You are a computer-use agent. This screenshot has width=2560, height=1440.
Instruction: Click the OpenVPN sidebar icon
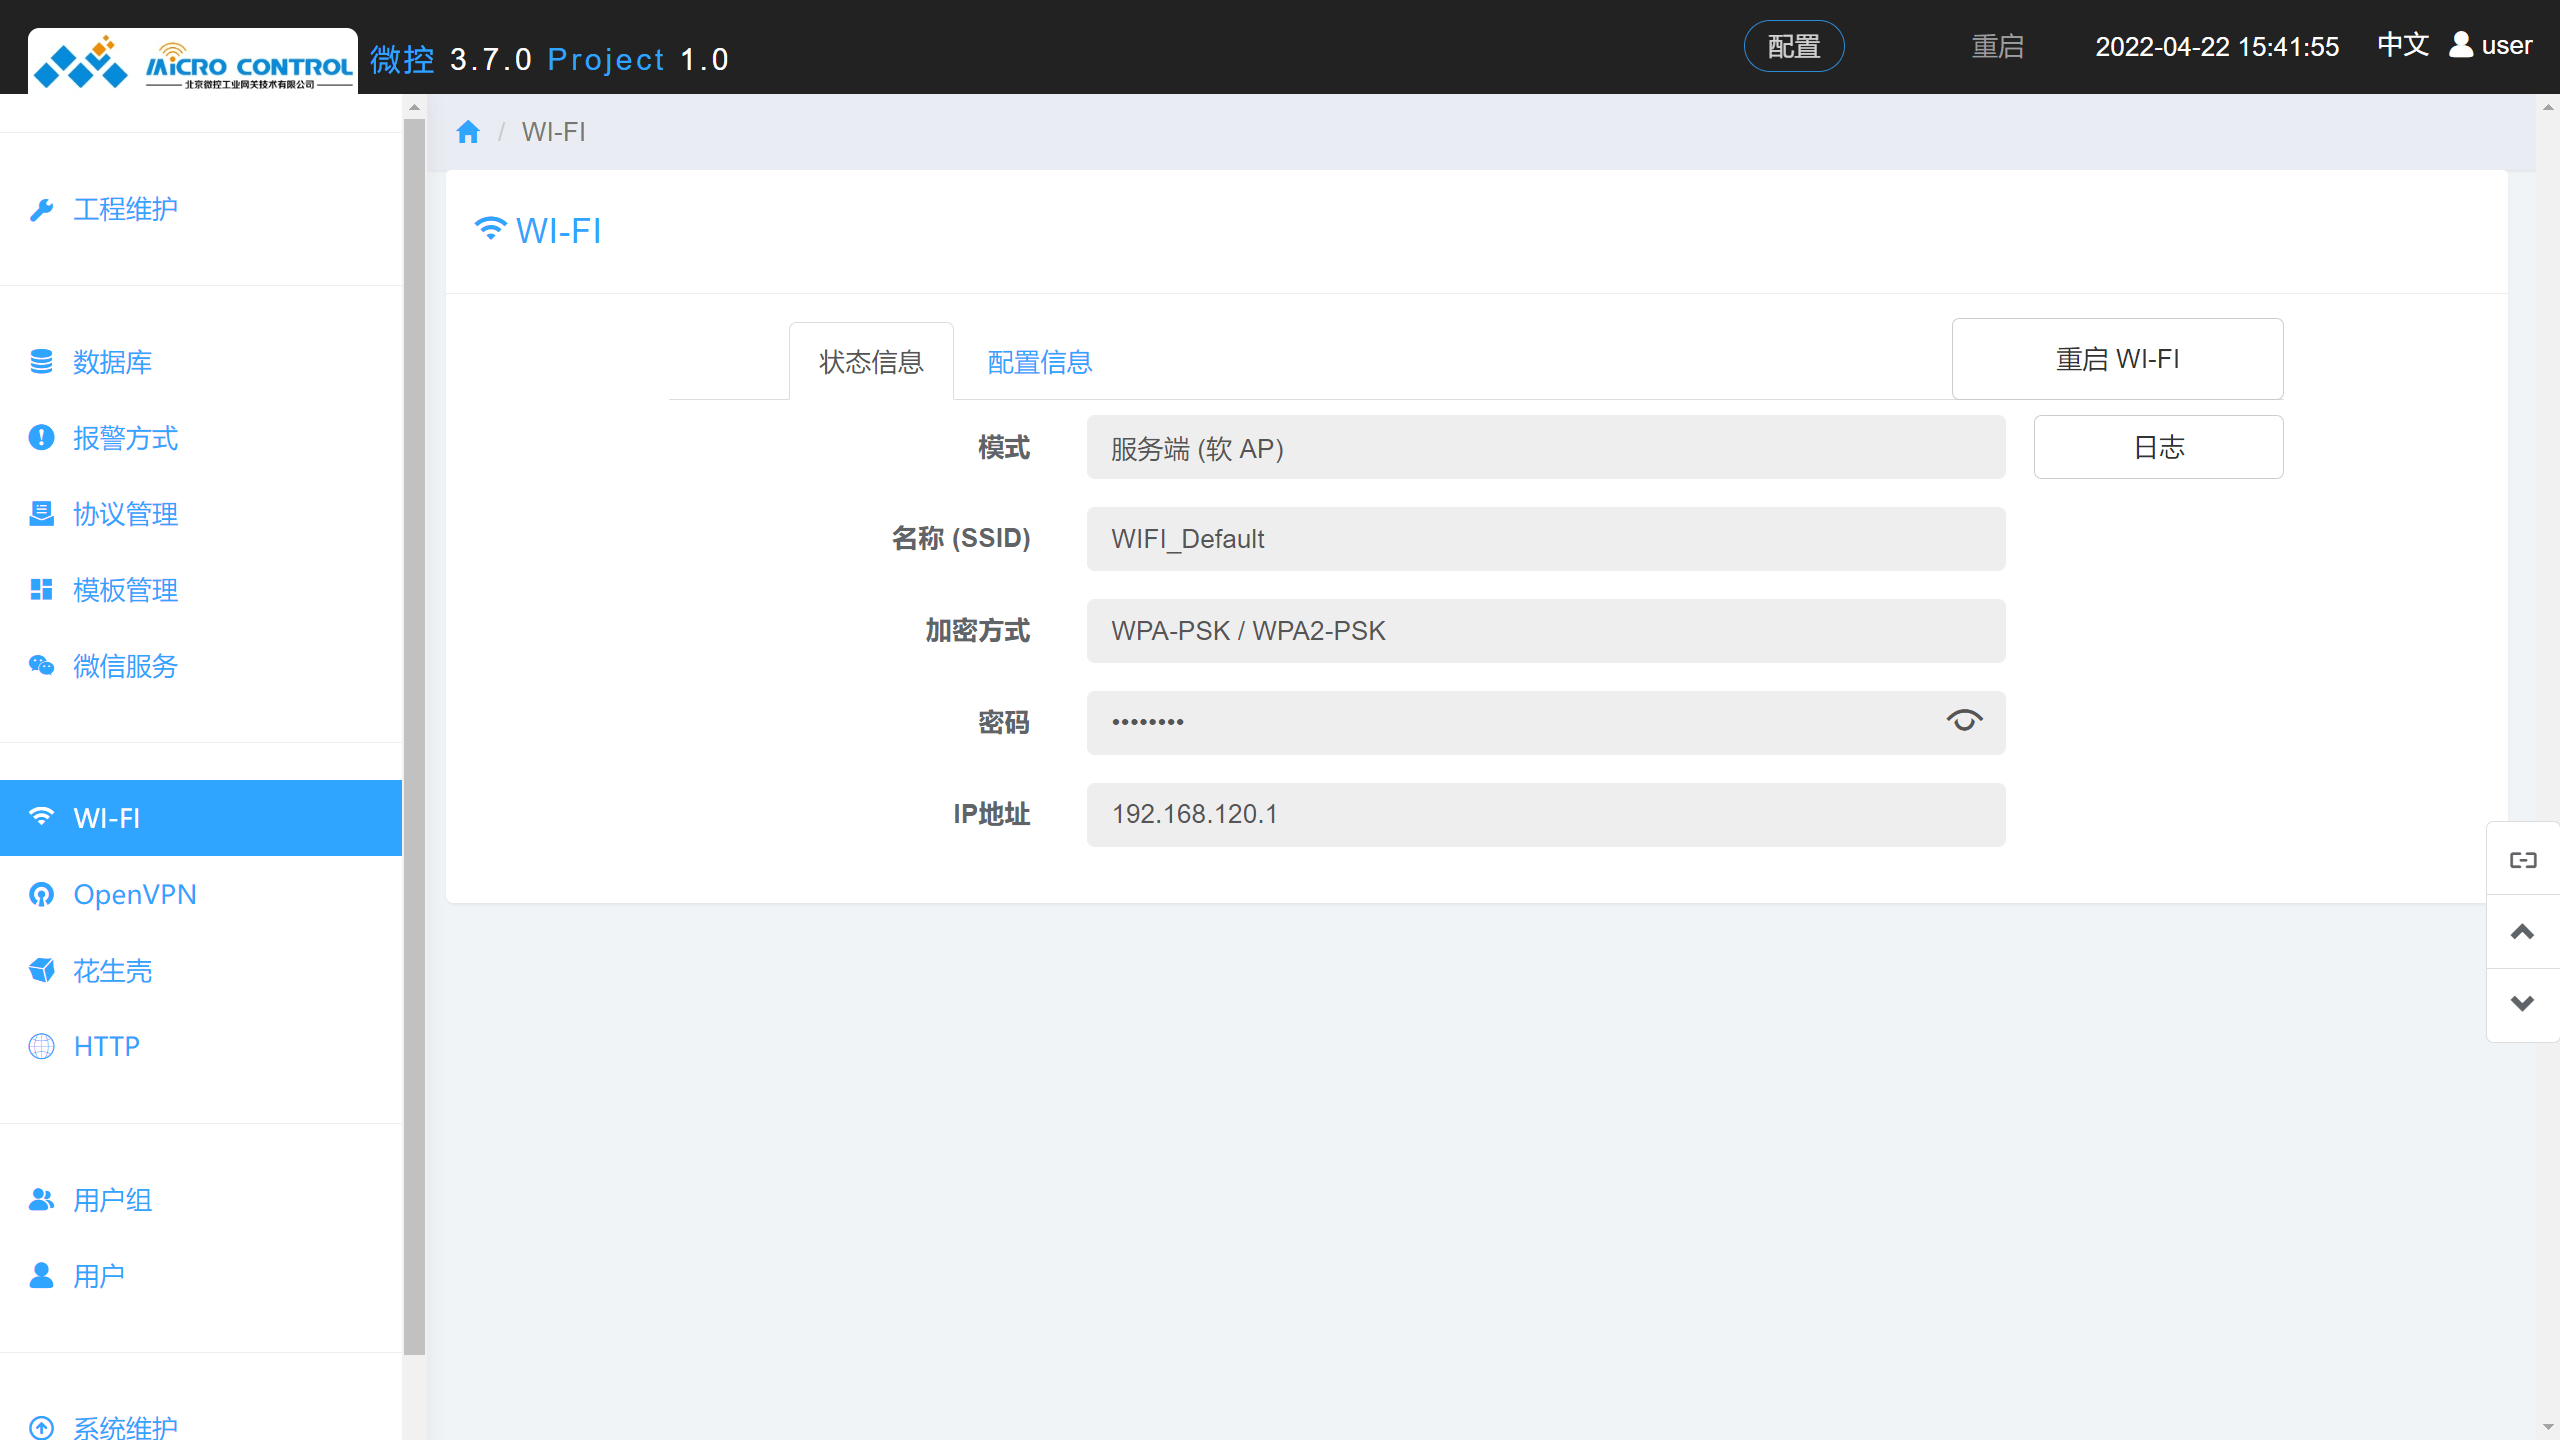pyautogui.click(x=41, y=894)
